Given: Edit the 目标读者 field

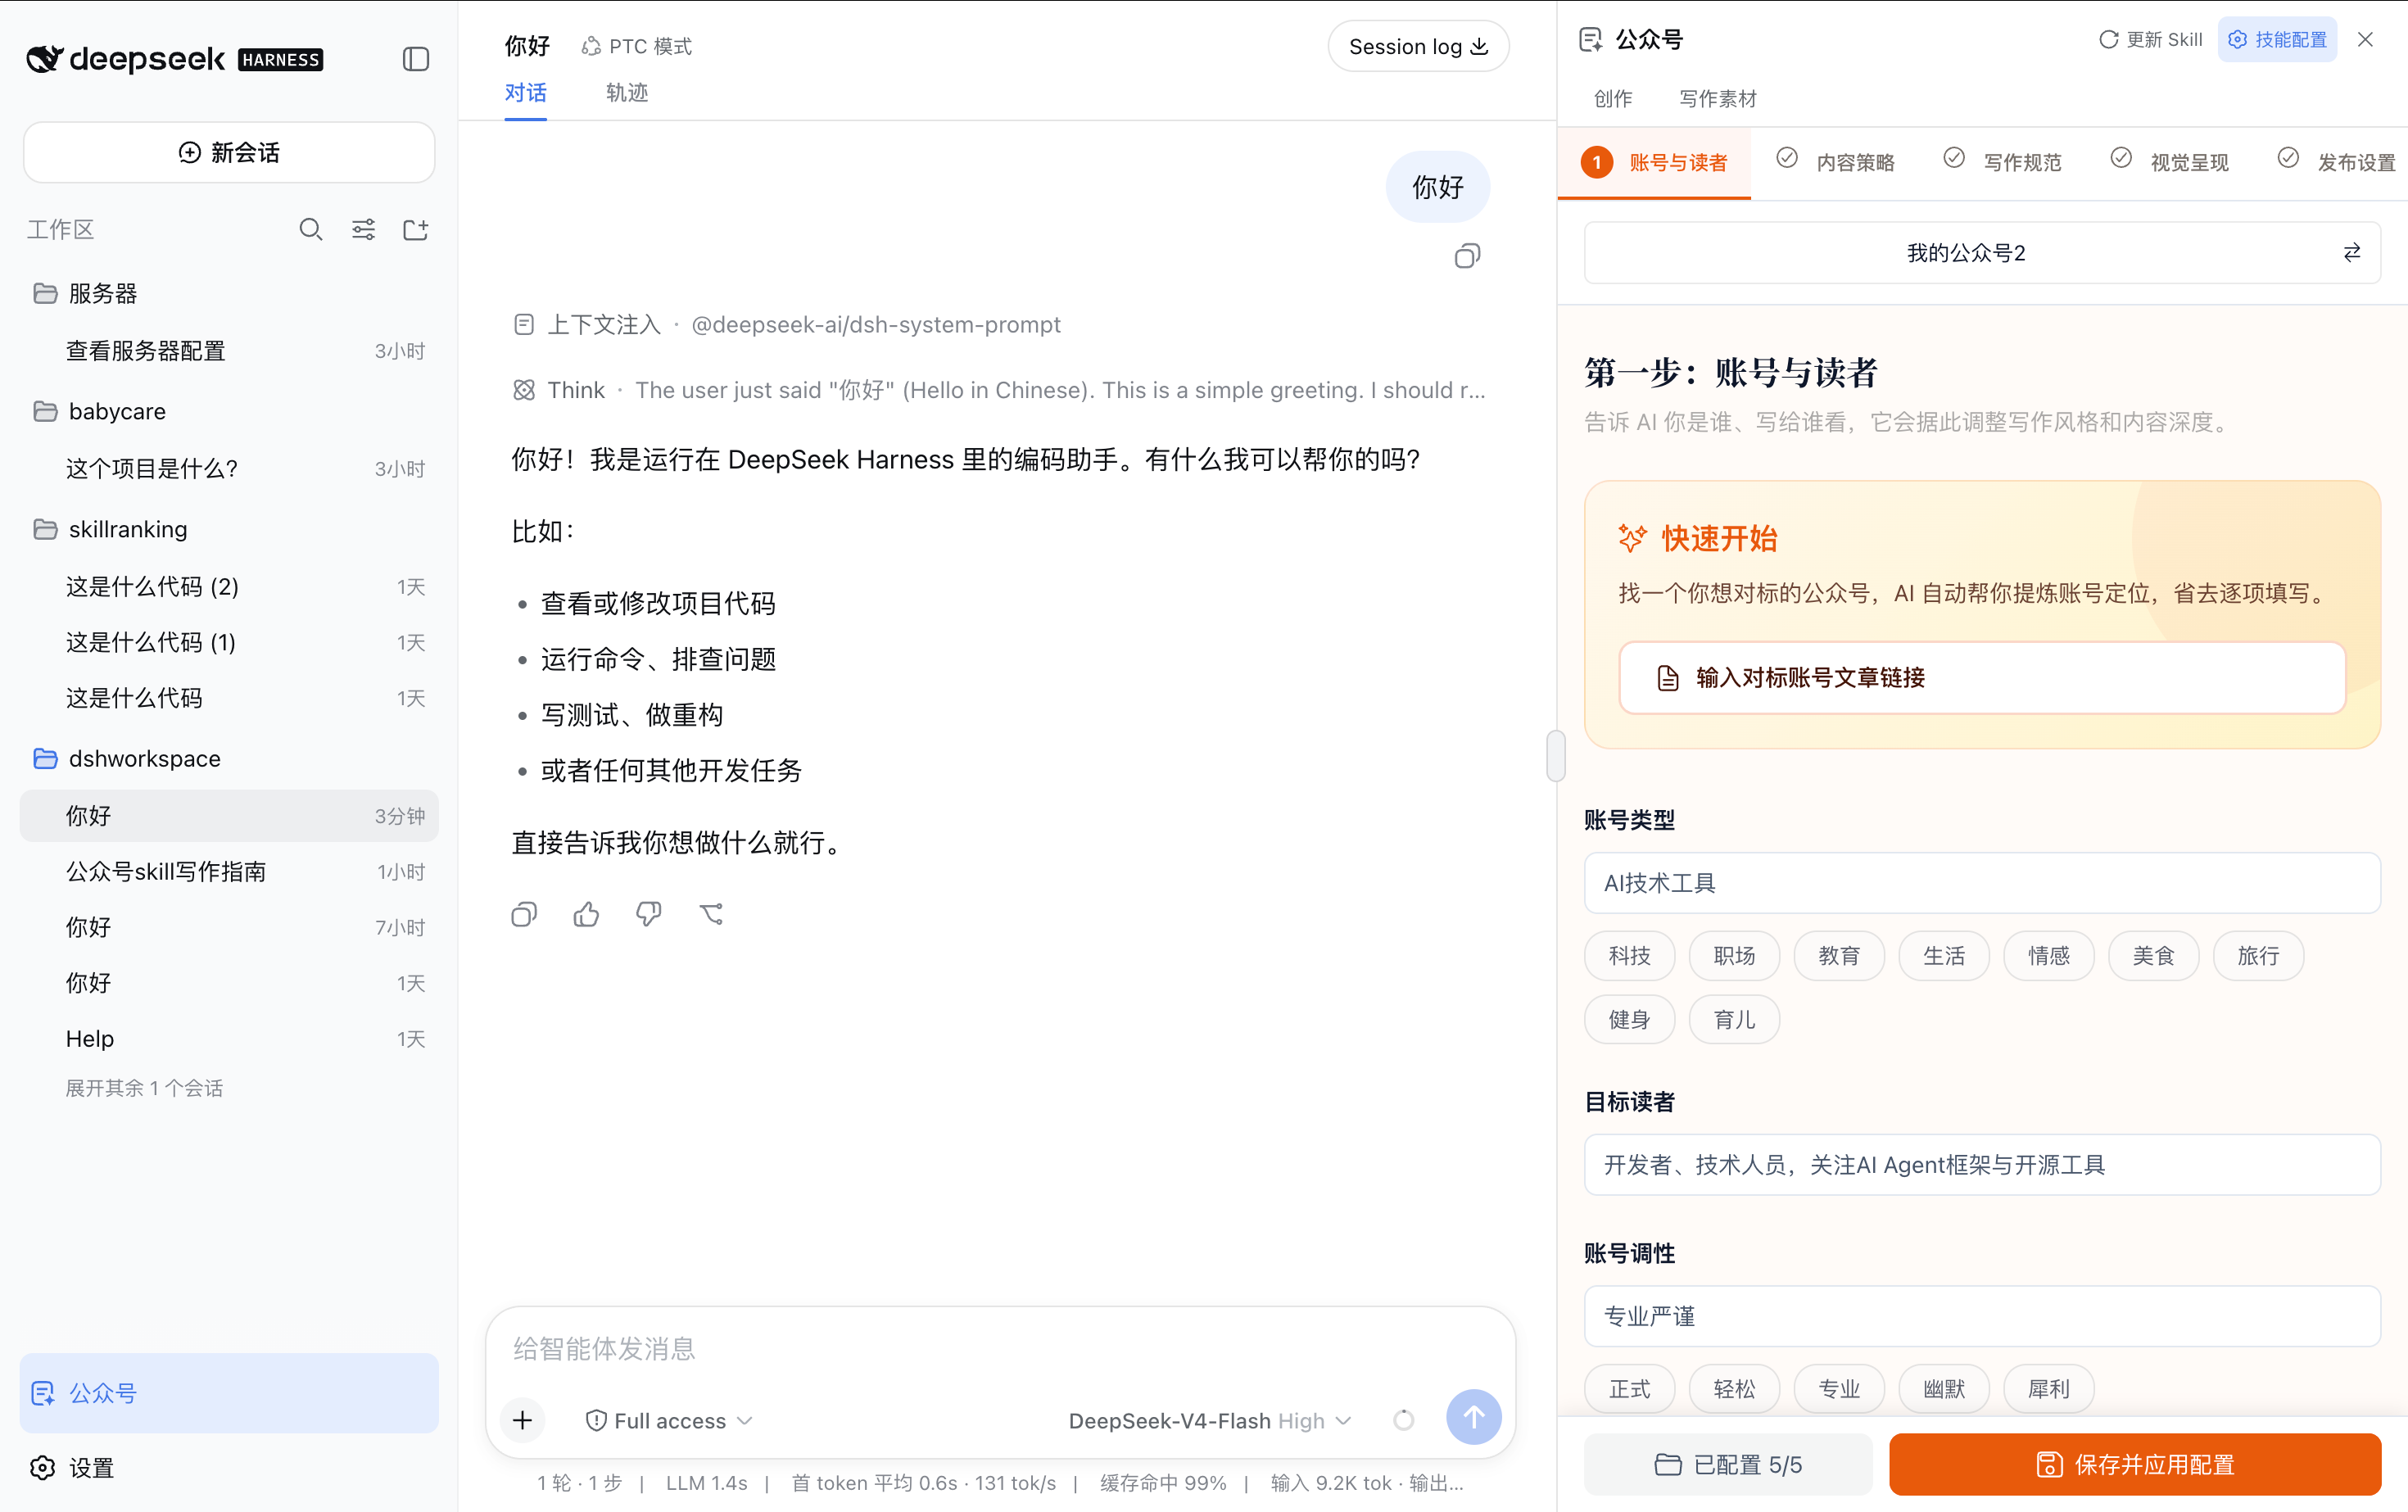Looking at the screenshot, I should click(x=1982, y=1165).
